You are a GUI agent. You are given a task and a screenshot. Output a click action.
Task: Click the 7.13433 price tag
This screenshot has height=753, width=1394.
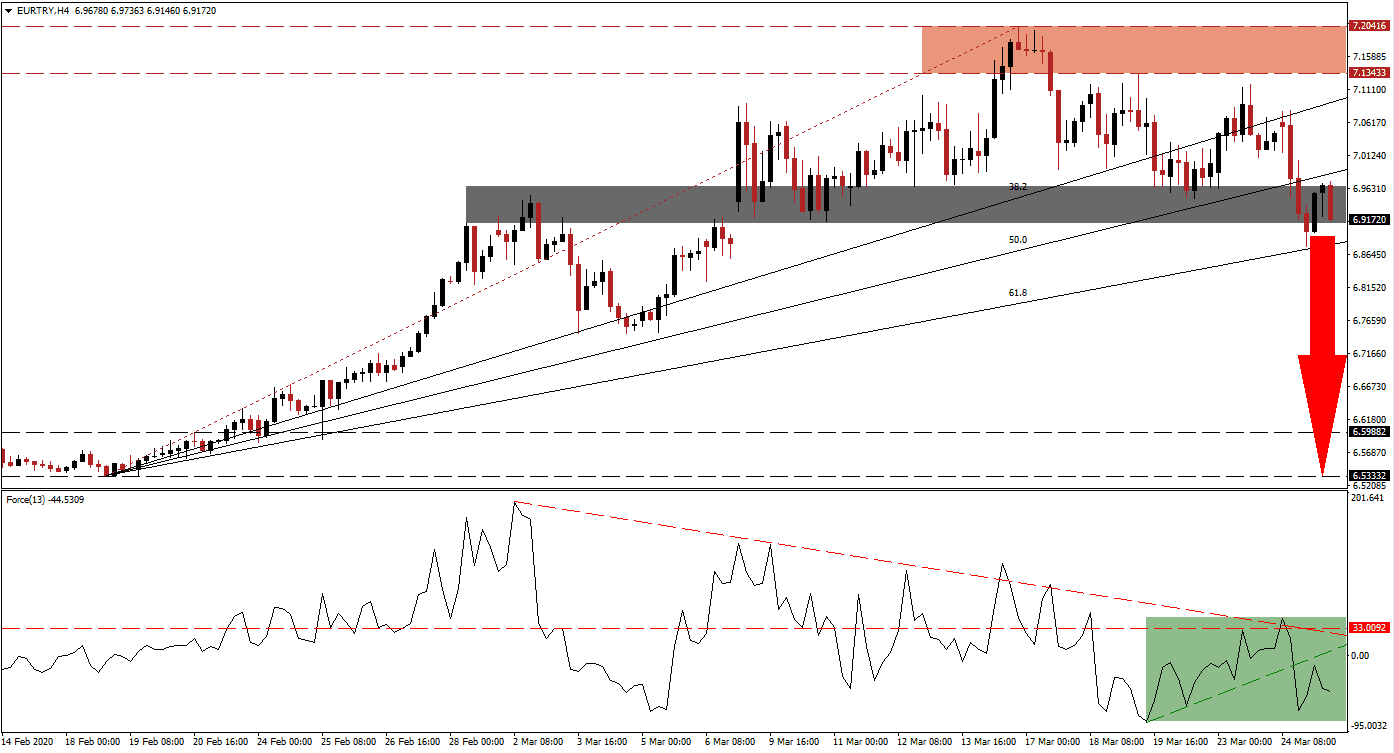tap(1367, 73)
